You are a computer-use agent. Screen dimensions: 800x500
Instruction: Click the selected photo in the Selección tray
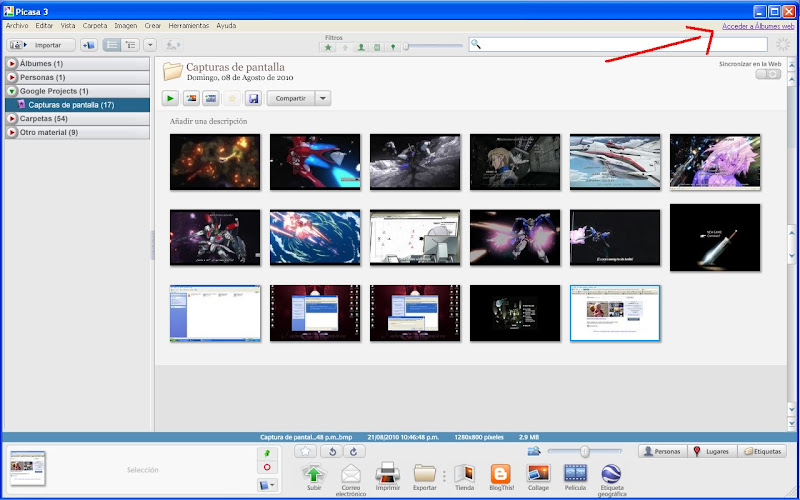(28, 468)
